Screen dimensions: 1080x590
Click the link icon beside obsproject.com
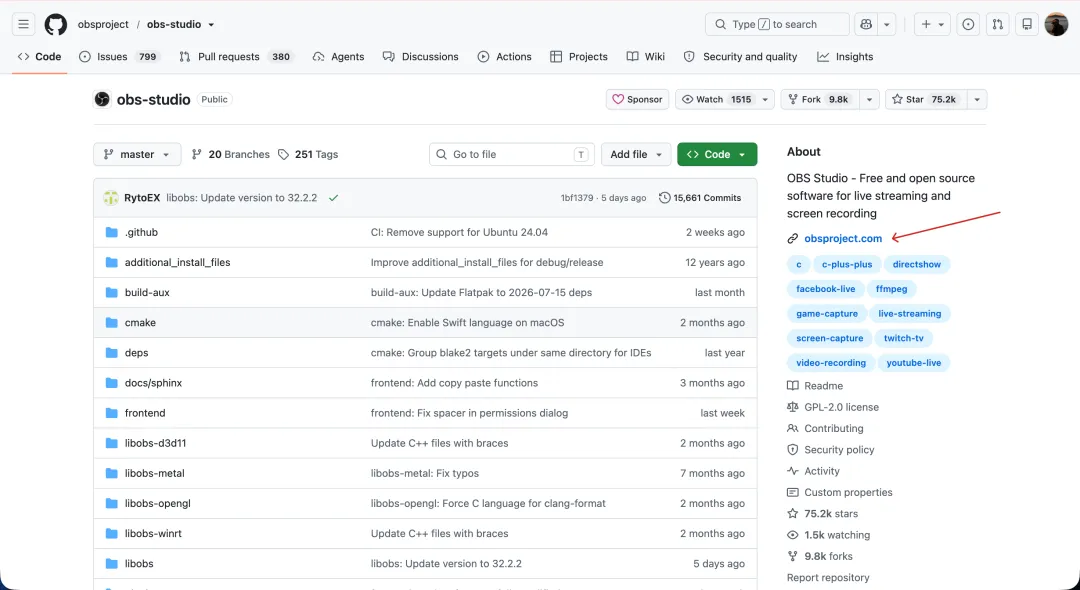coord(793,238)
